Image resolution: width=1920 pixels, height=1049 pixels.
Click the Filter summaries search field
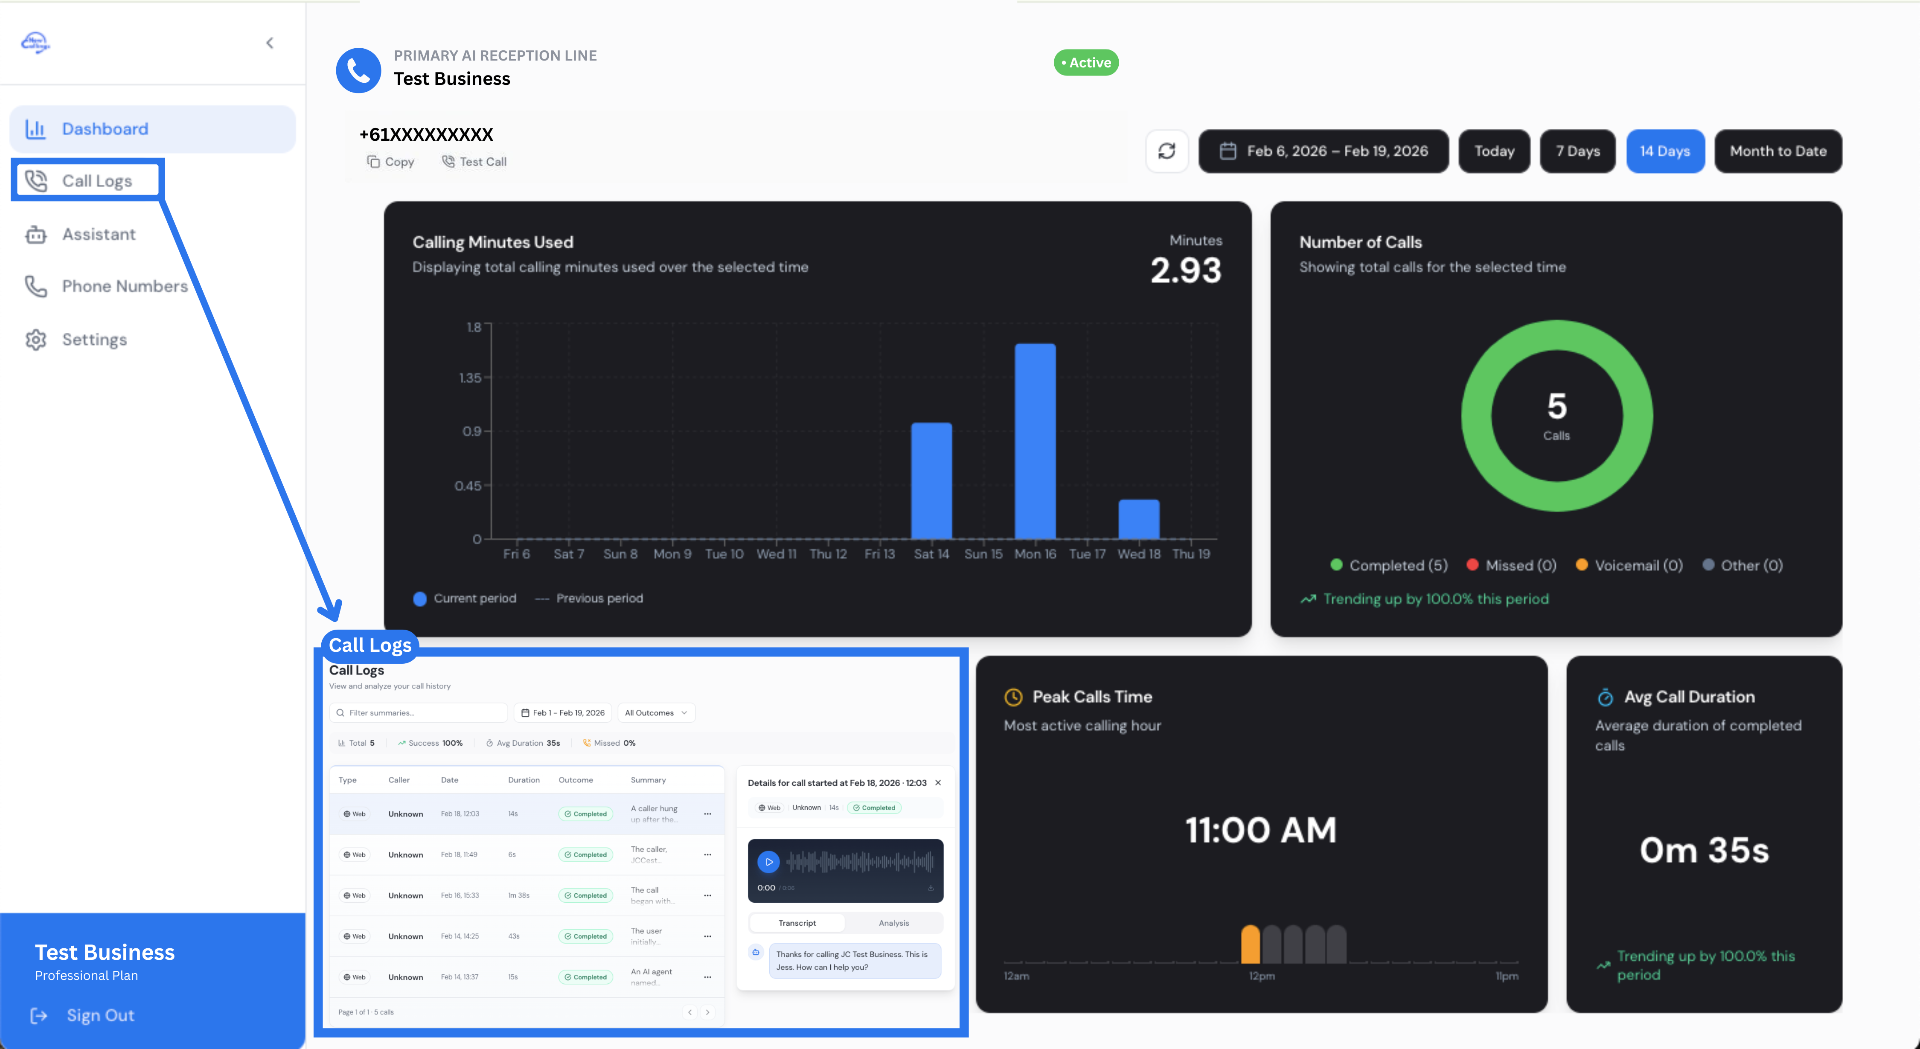[x=420, y=713]
